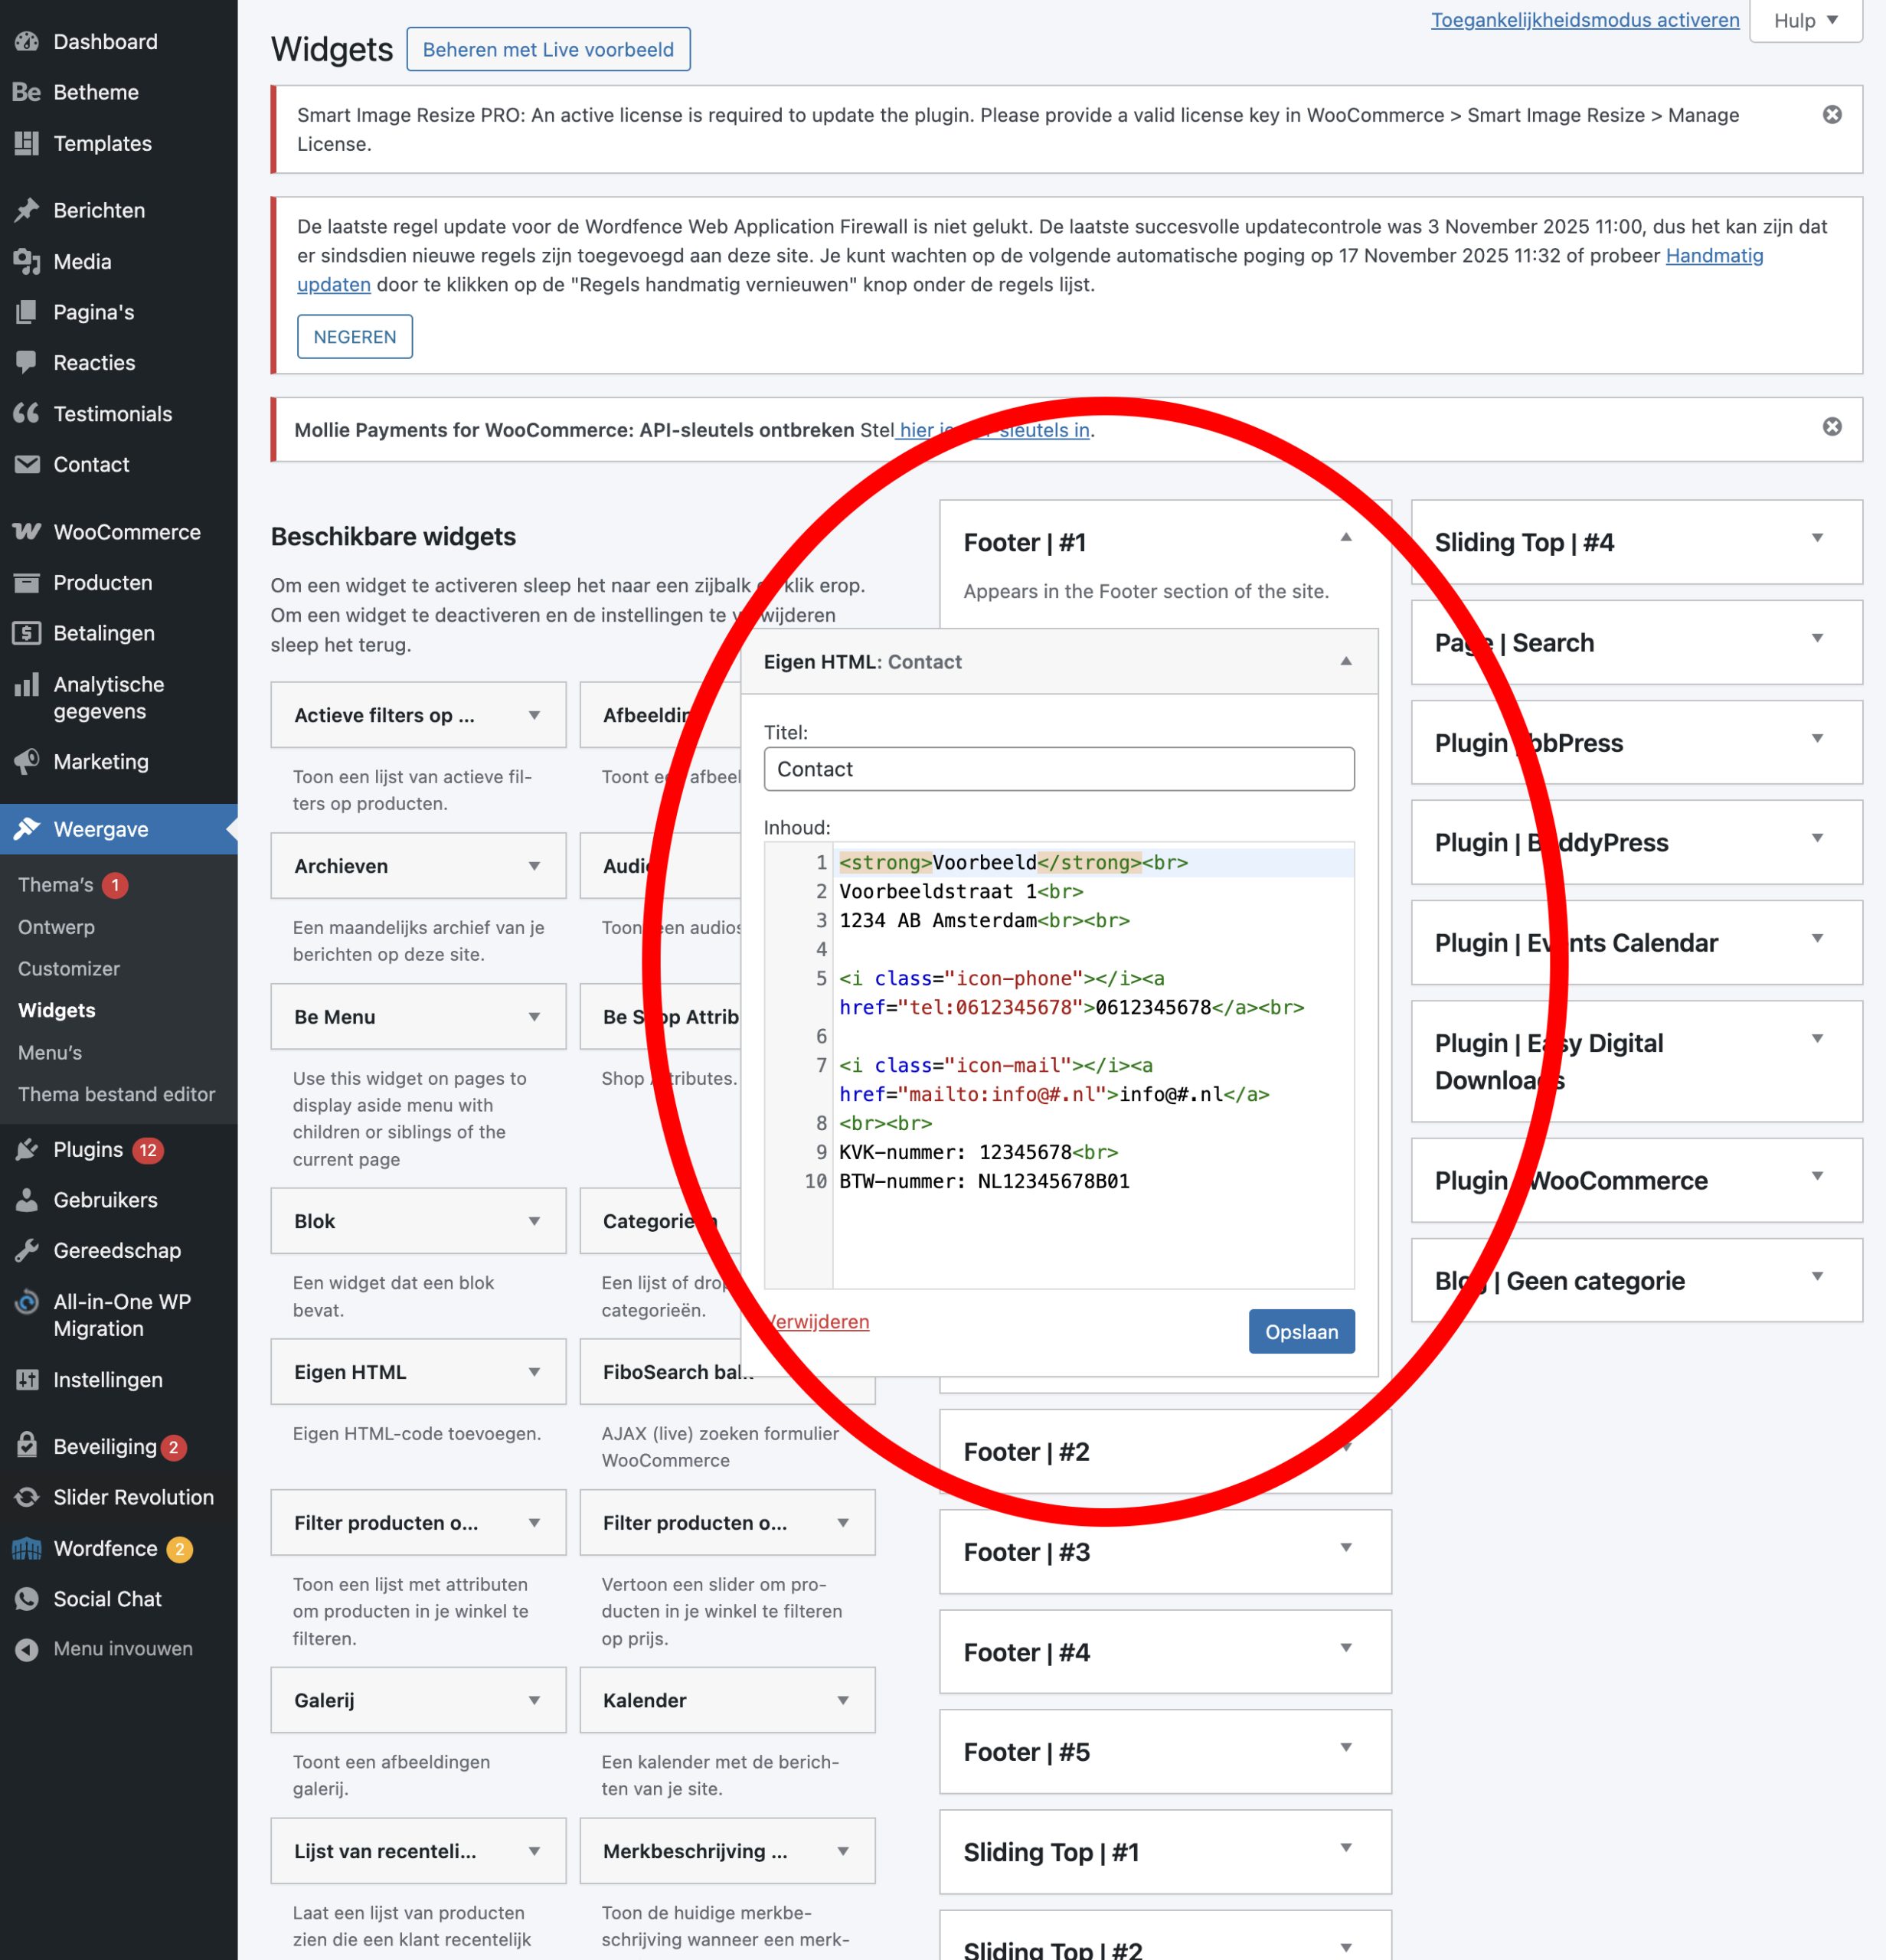Click the NEGEREN button
Image resolution: width=1886 pixels, height=1960 pixels.
pos(354,337)
